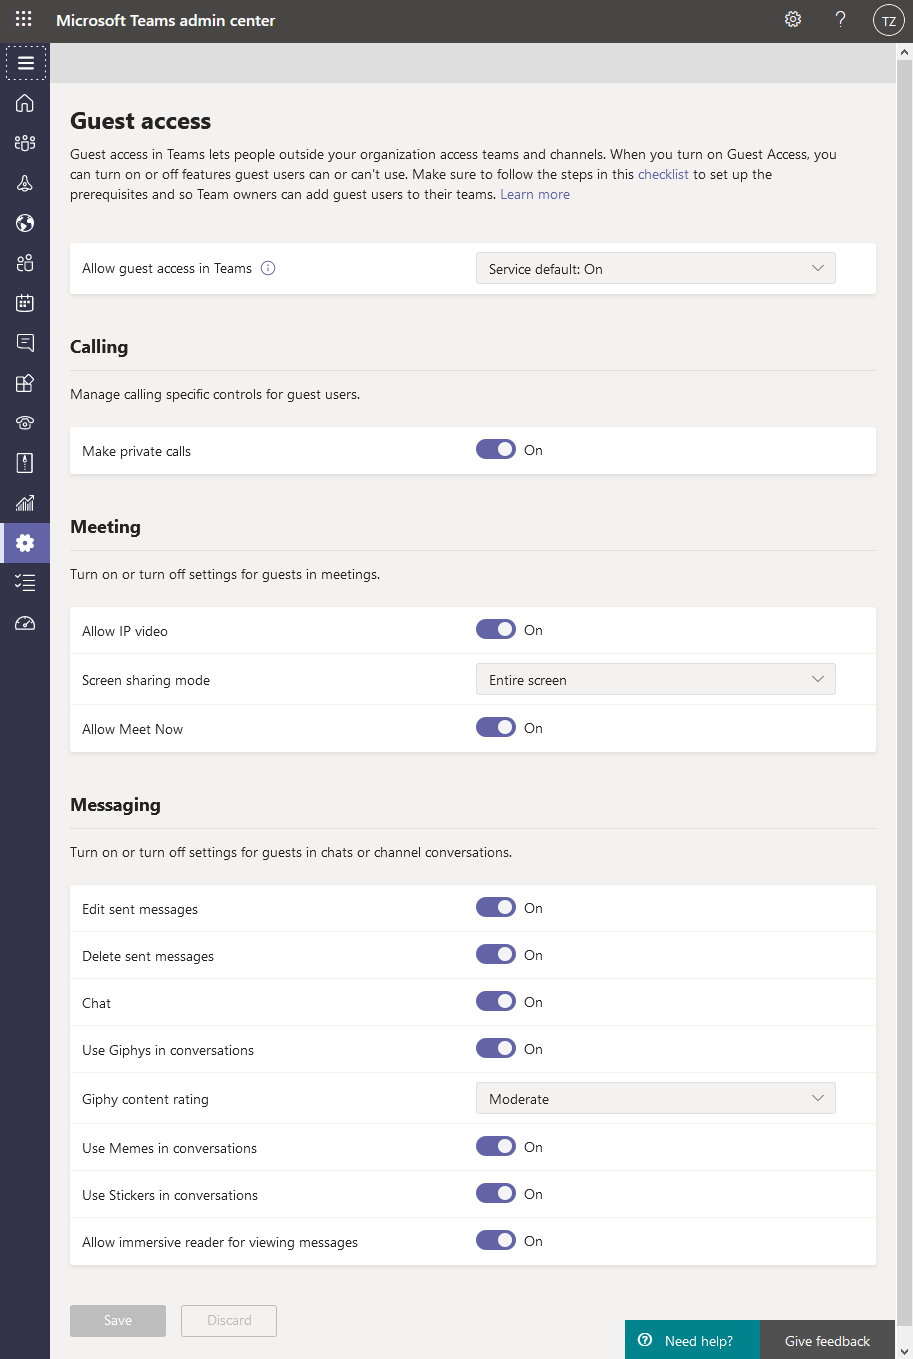Go to the Home dashboard icon
913x1359 pixels.
(x=25, y=103)
